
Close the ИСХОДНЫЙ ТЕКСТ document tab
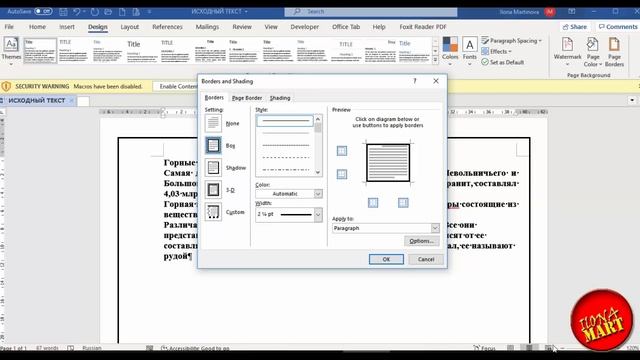(71, 100)
